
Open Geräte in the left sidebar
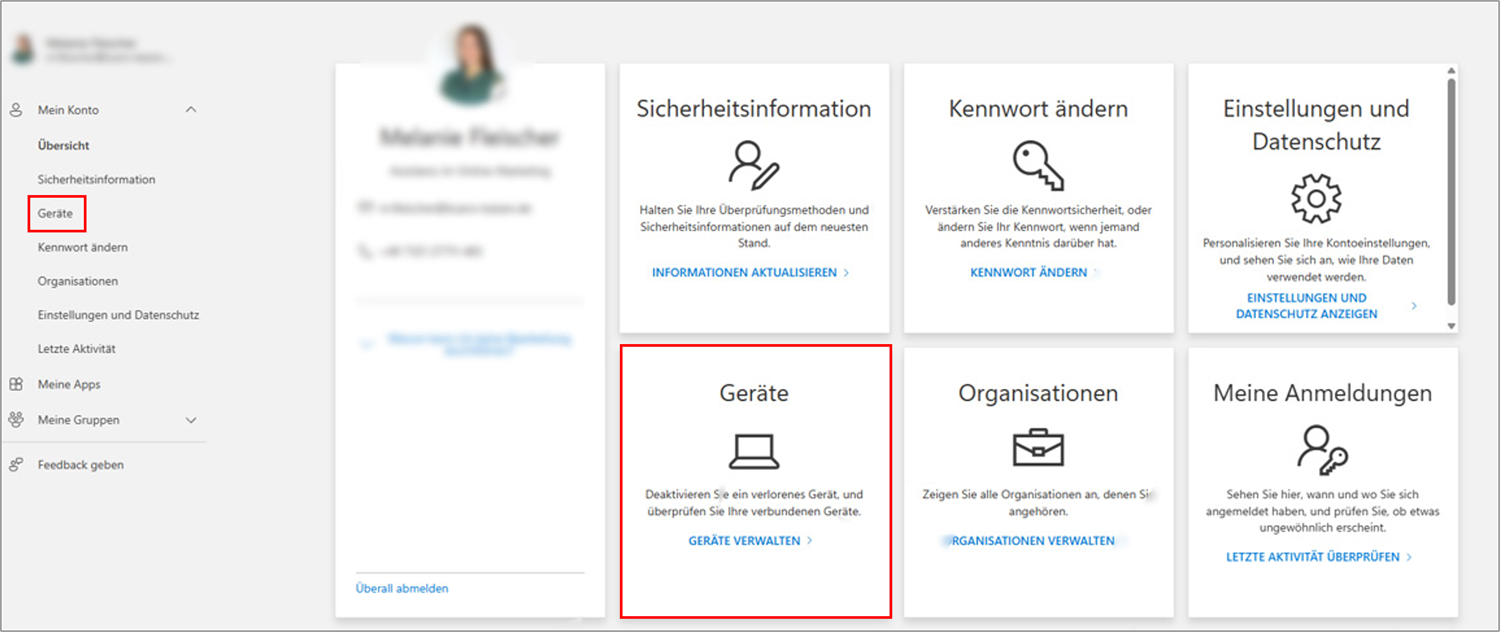(x=55, y=214)
